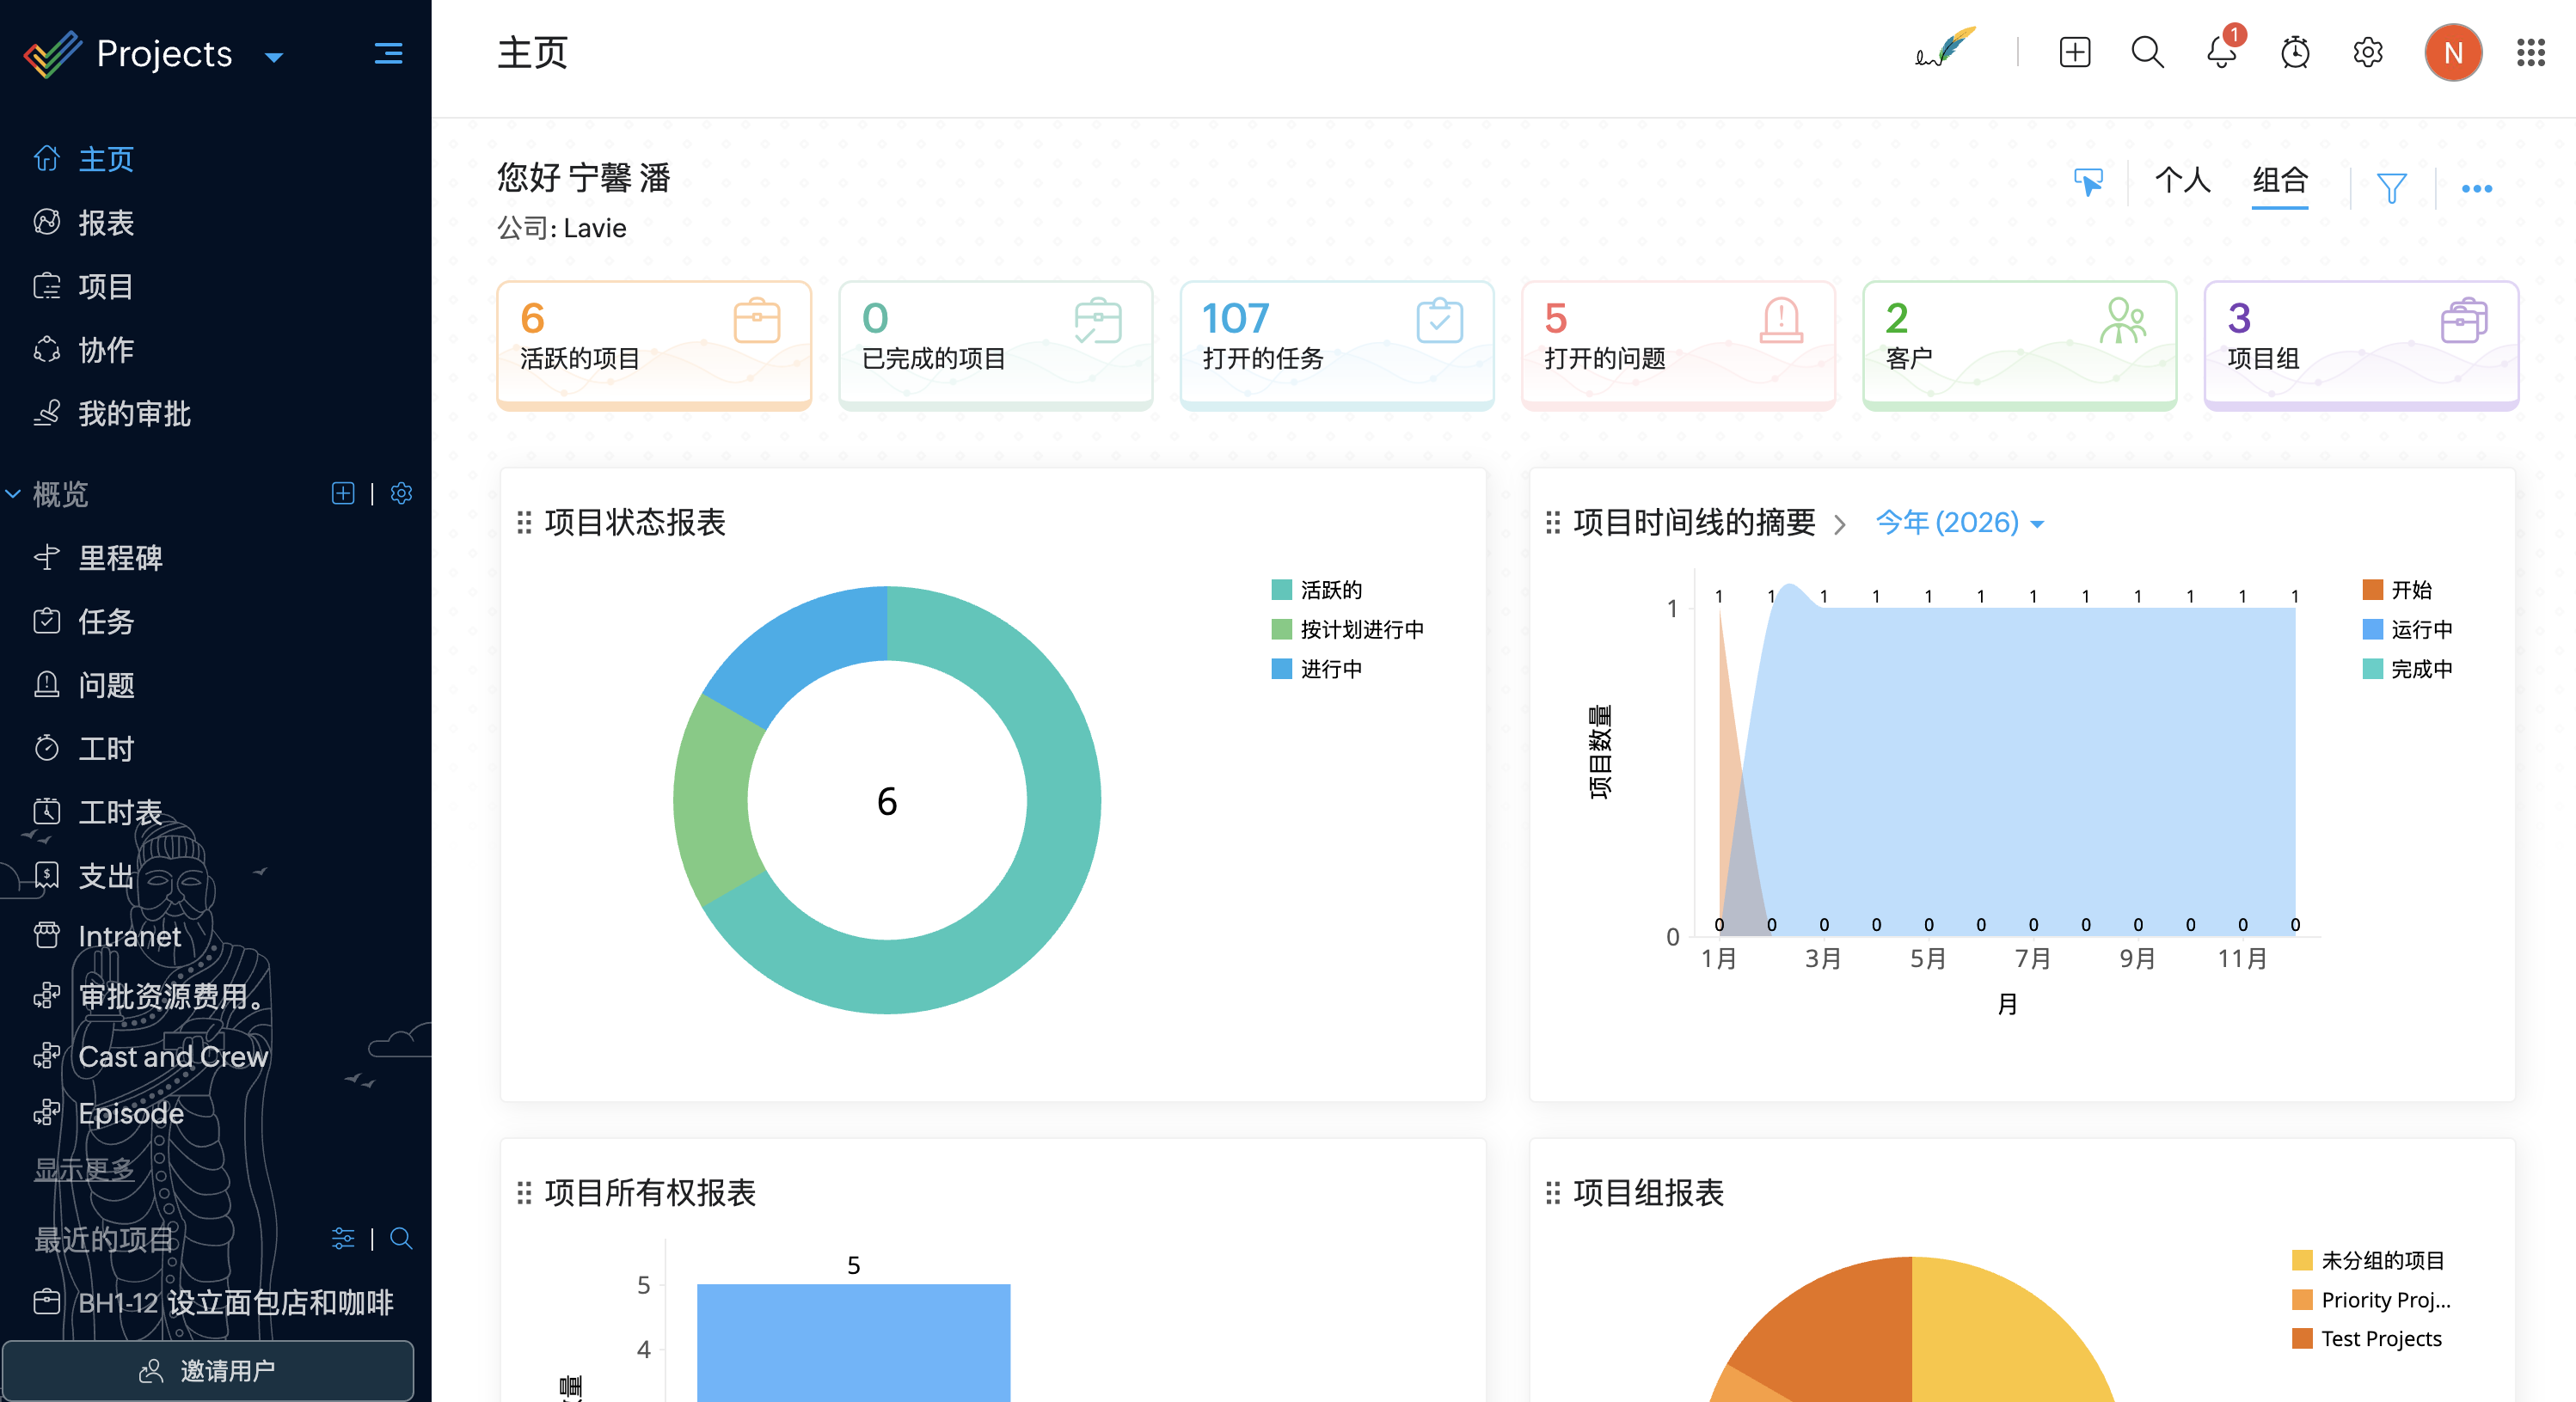Toggle the Test Projects legend item
Viewport: 2576px width, 1402px height.
[x=2380, y=1339]
